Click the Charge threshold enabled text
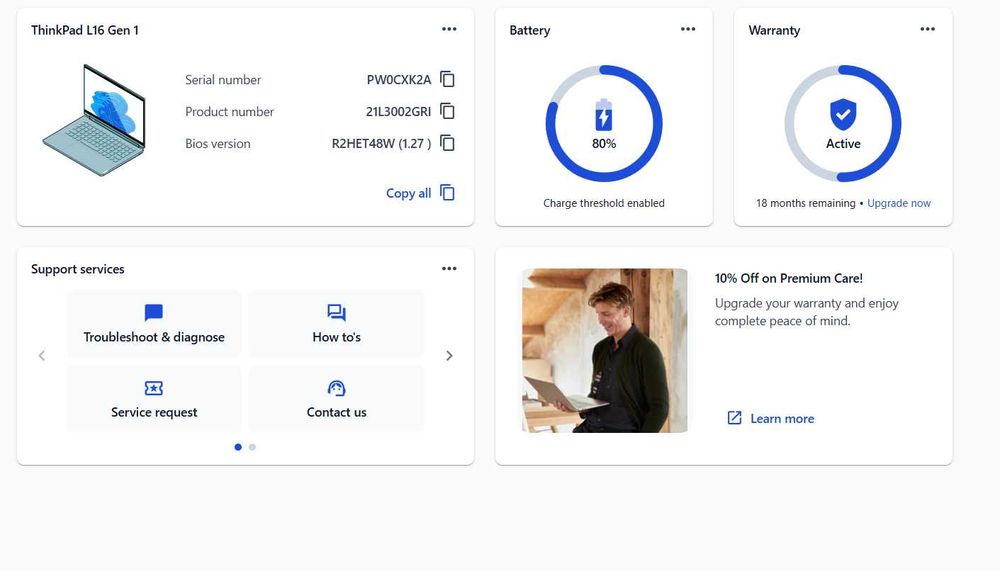 coord(603,203)
